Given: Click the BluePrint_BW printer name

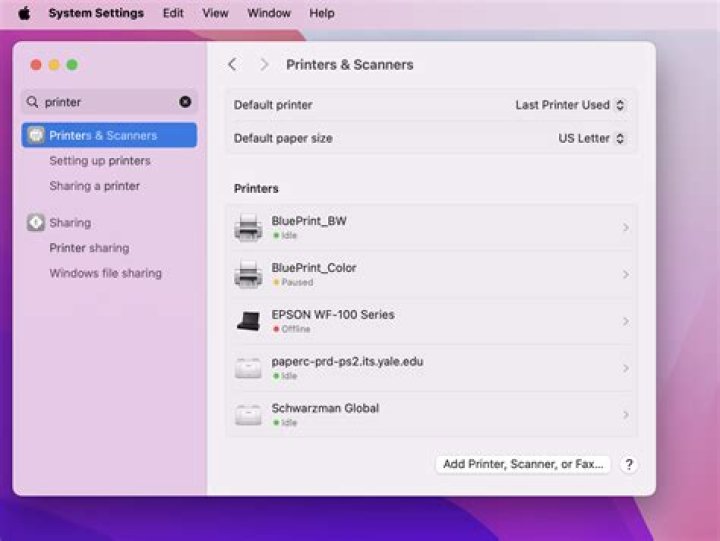Looking at the screenshot, I should pyautogui.click(x=309, y=221).
